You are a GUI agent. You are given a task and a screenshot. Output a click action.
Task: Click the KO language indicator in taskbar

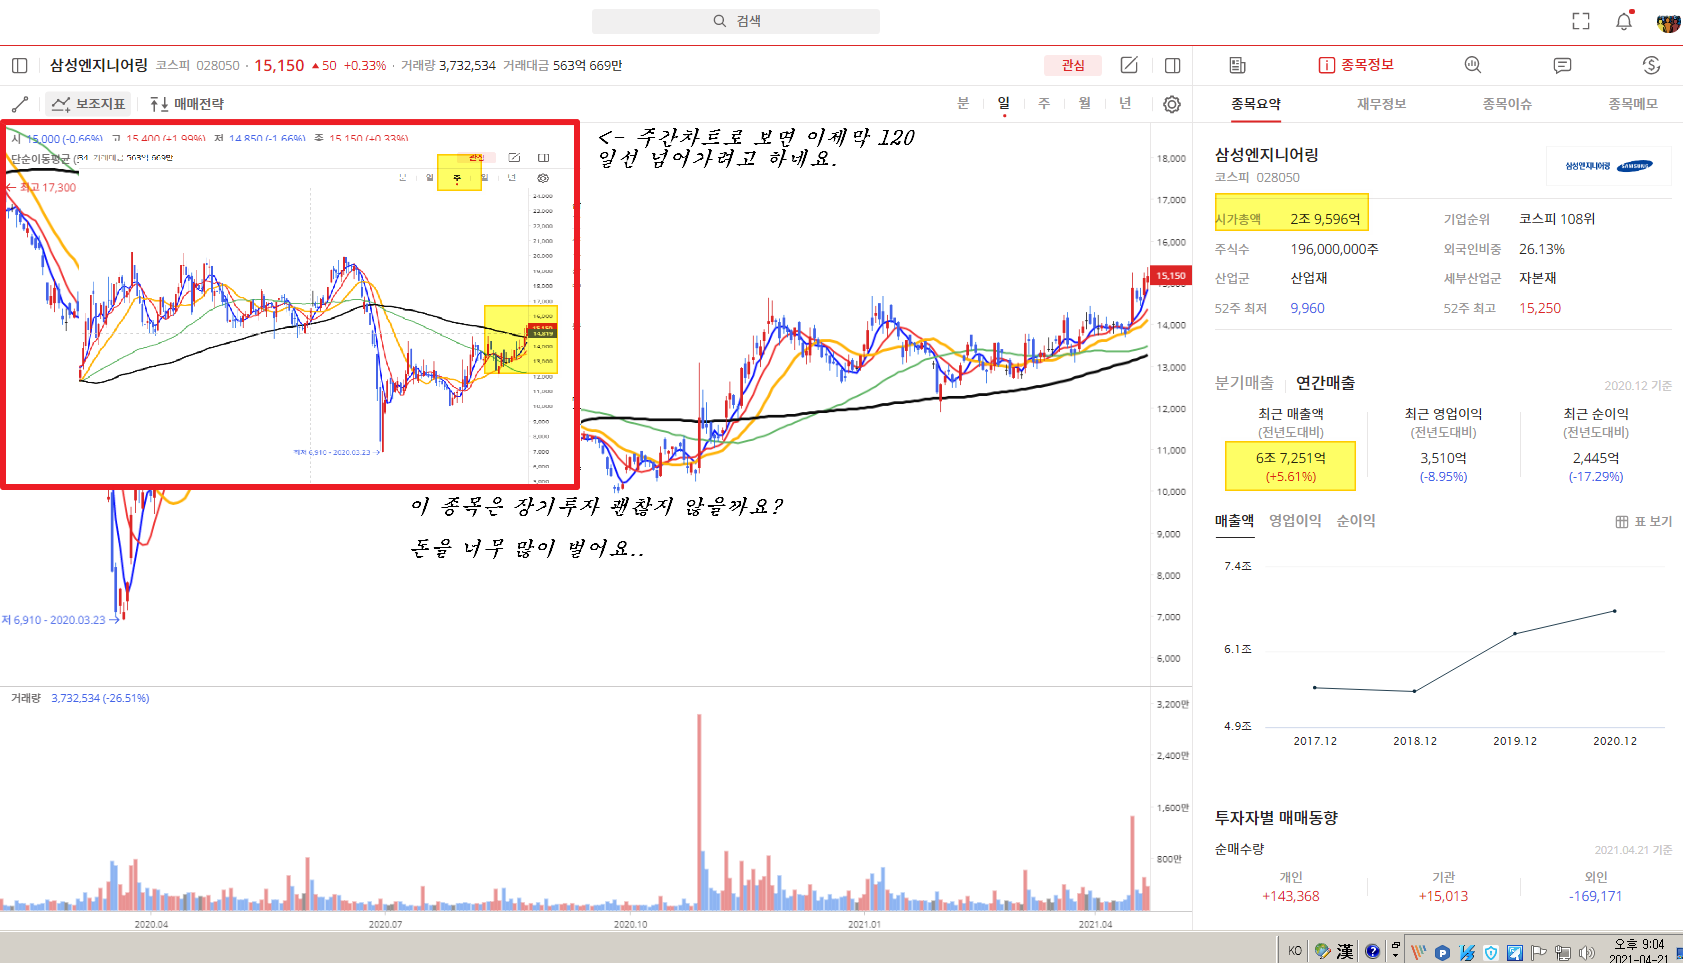coord(1295,951)
